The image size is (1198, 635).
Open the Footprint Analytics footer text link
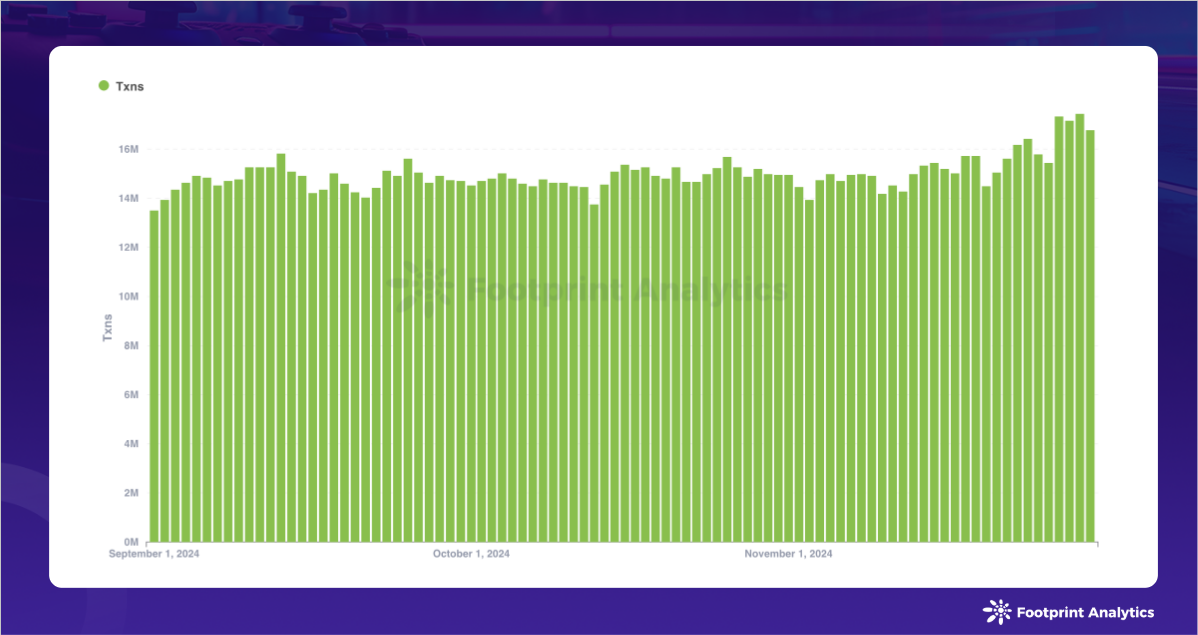[1084, 612]
